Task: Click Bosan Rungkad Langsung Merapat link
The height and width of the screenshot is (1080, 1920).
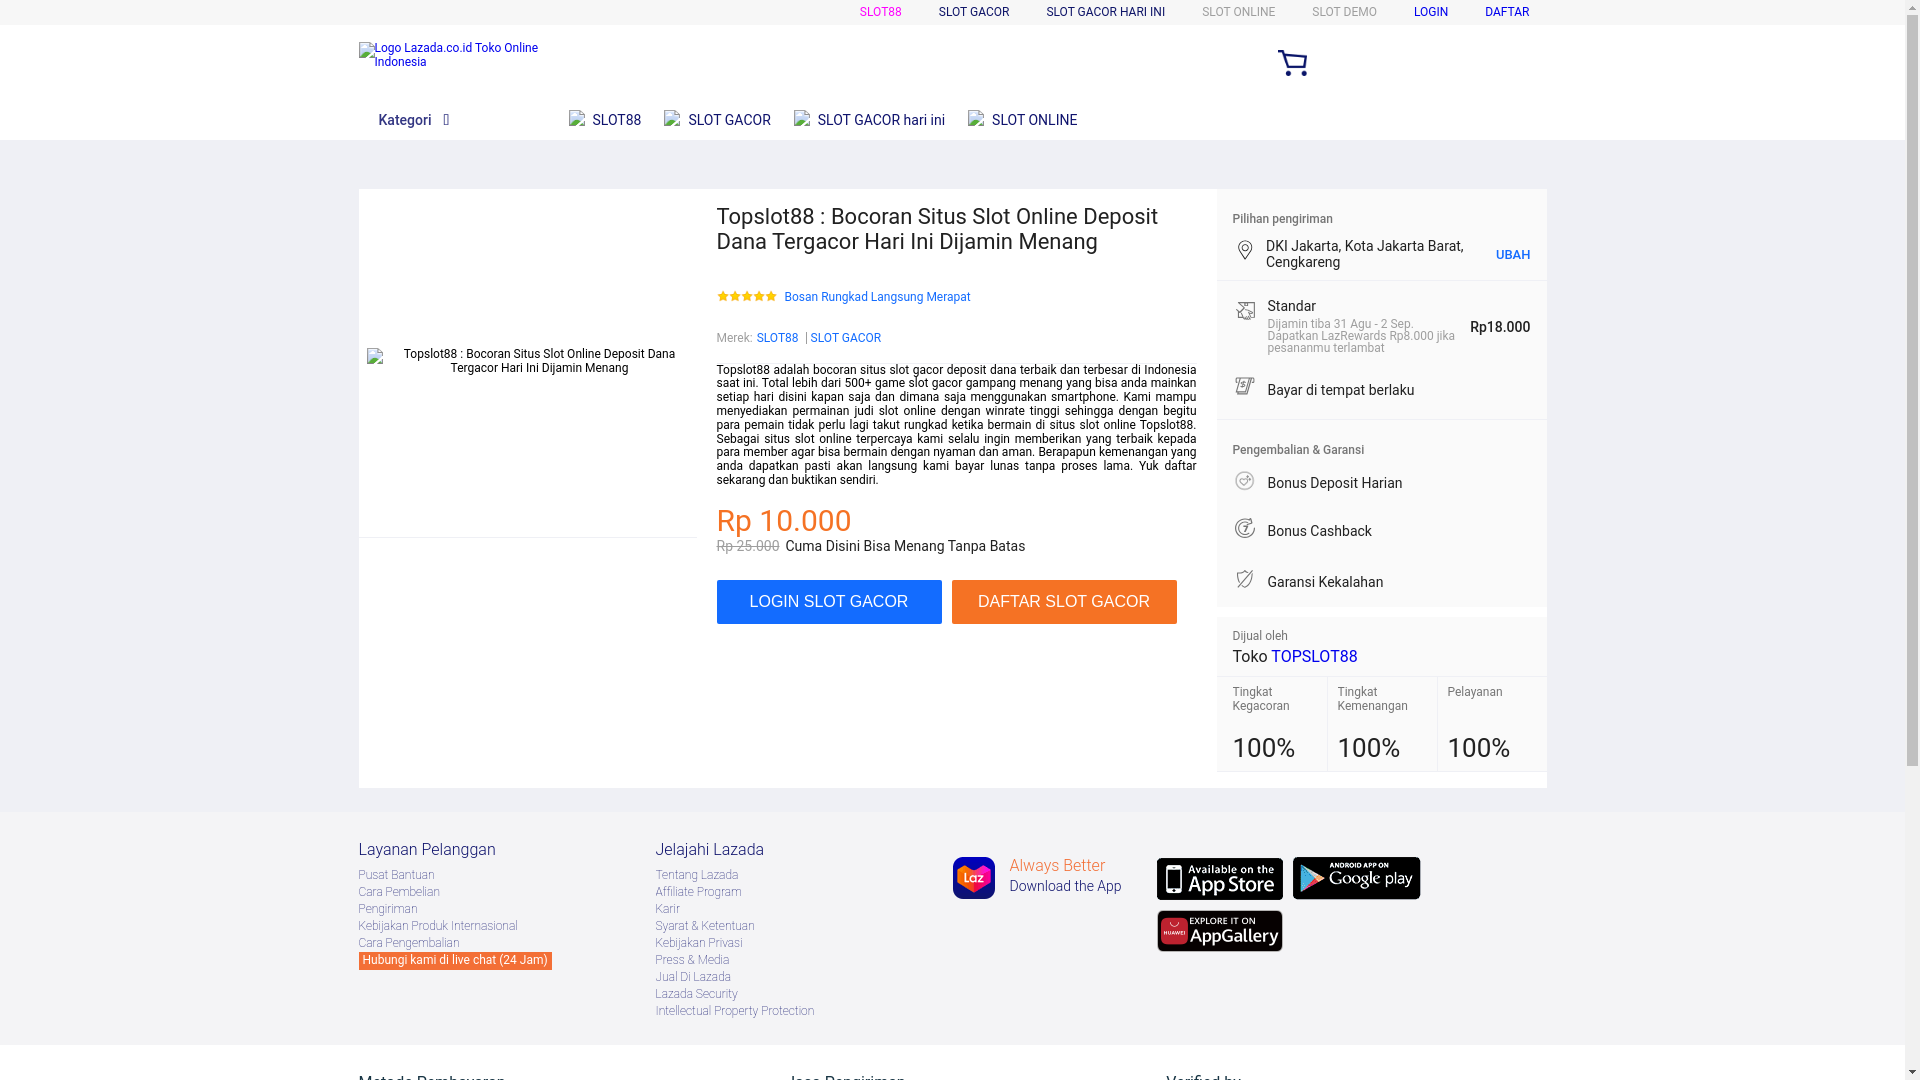Action: click(x=877, y=297)
